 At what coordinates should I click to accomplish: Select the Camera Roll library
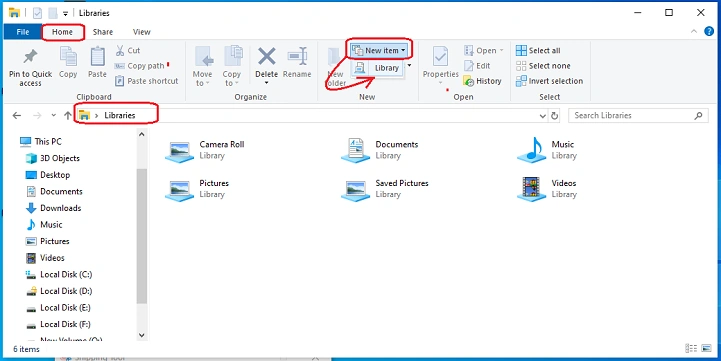point(205,150)
